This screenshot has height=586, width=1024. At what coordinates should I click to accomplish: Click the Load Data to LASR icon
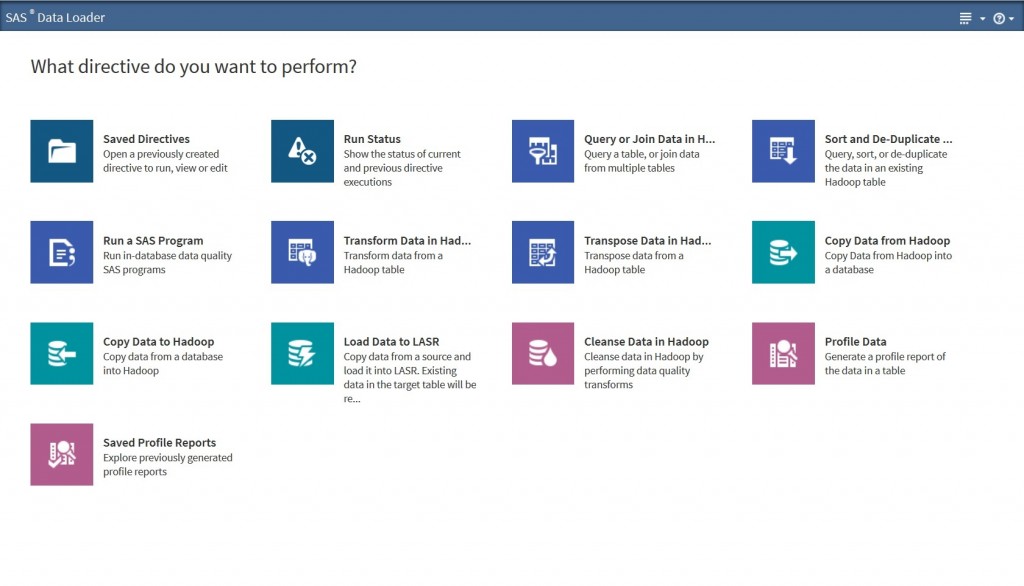(302, 353)
